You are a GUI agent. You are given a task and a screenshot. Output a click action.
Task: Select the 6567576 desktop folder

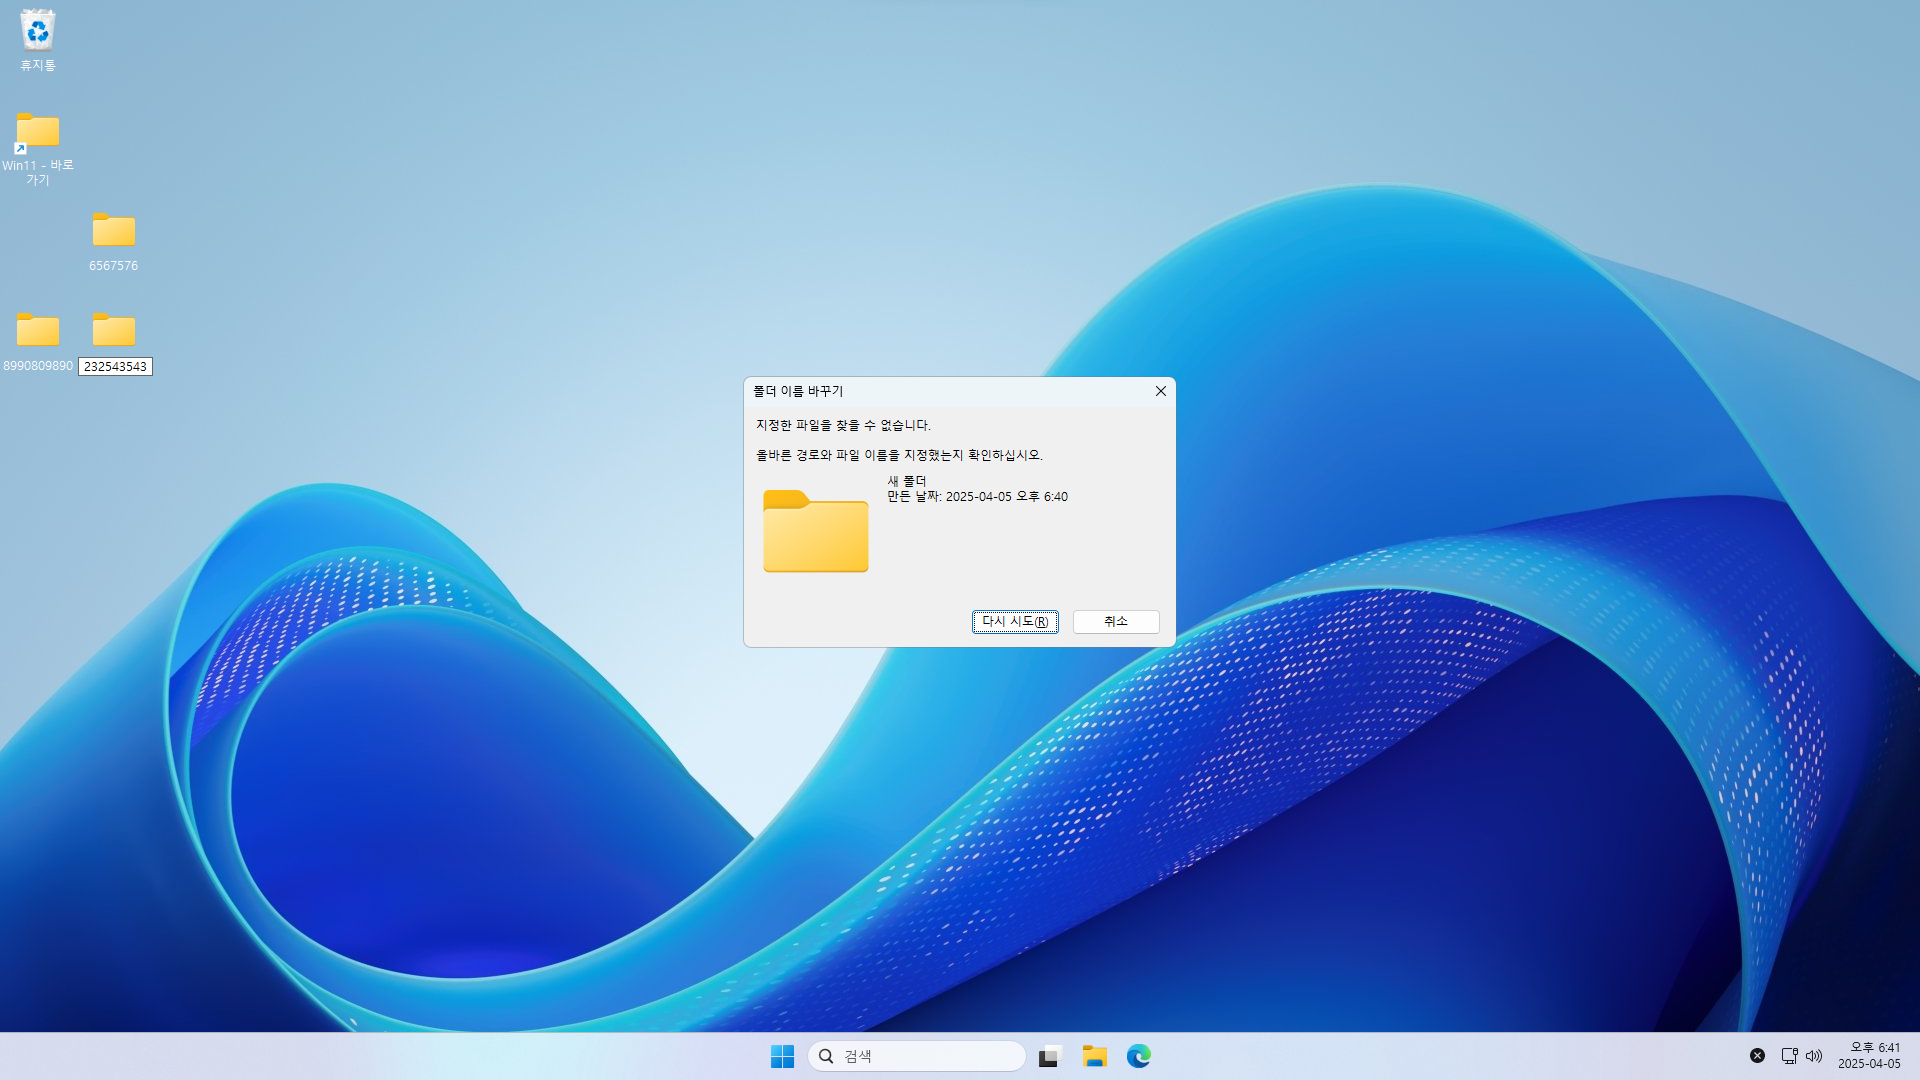click(x=113, y=231)
